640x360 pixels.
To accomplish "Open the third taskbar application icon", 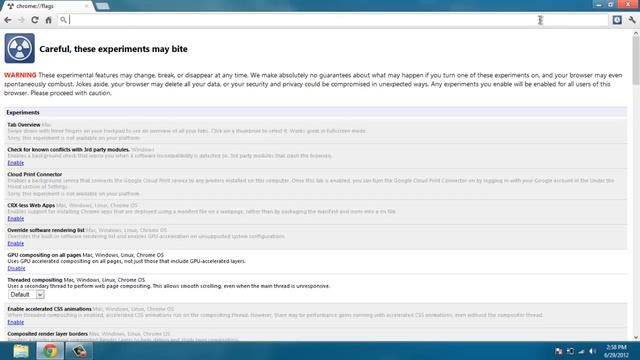I will 79,351.
